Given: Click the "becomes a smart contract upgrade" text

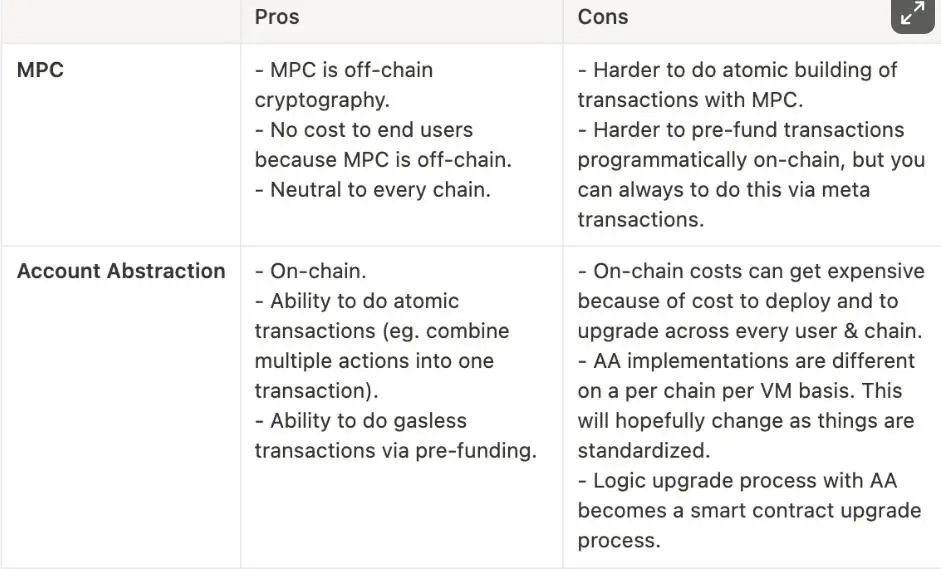Looking at the screenshot, I should [x=749, y=510].
